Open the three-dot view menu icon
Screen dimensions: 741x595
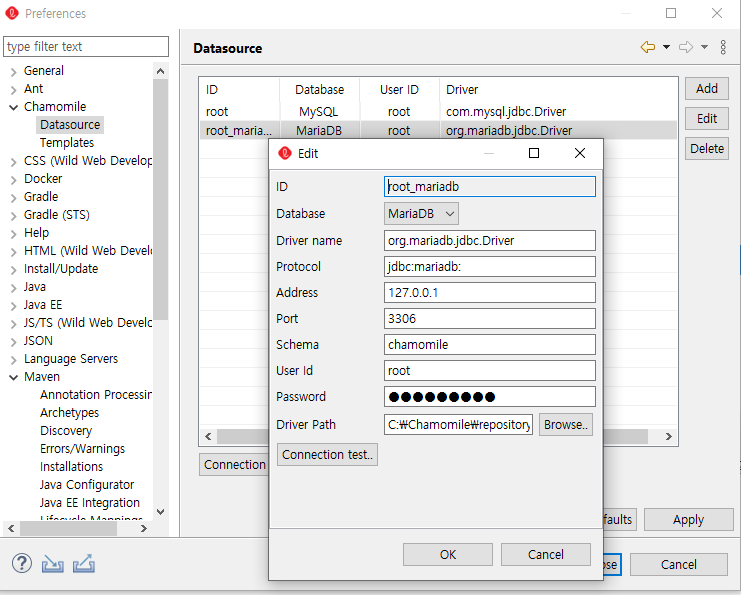tap(723, 47)
